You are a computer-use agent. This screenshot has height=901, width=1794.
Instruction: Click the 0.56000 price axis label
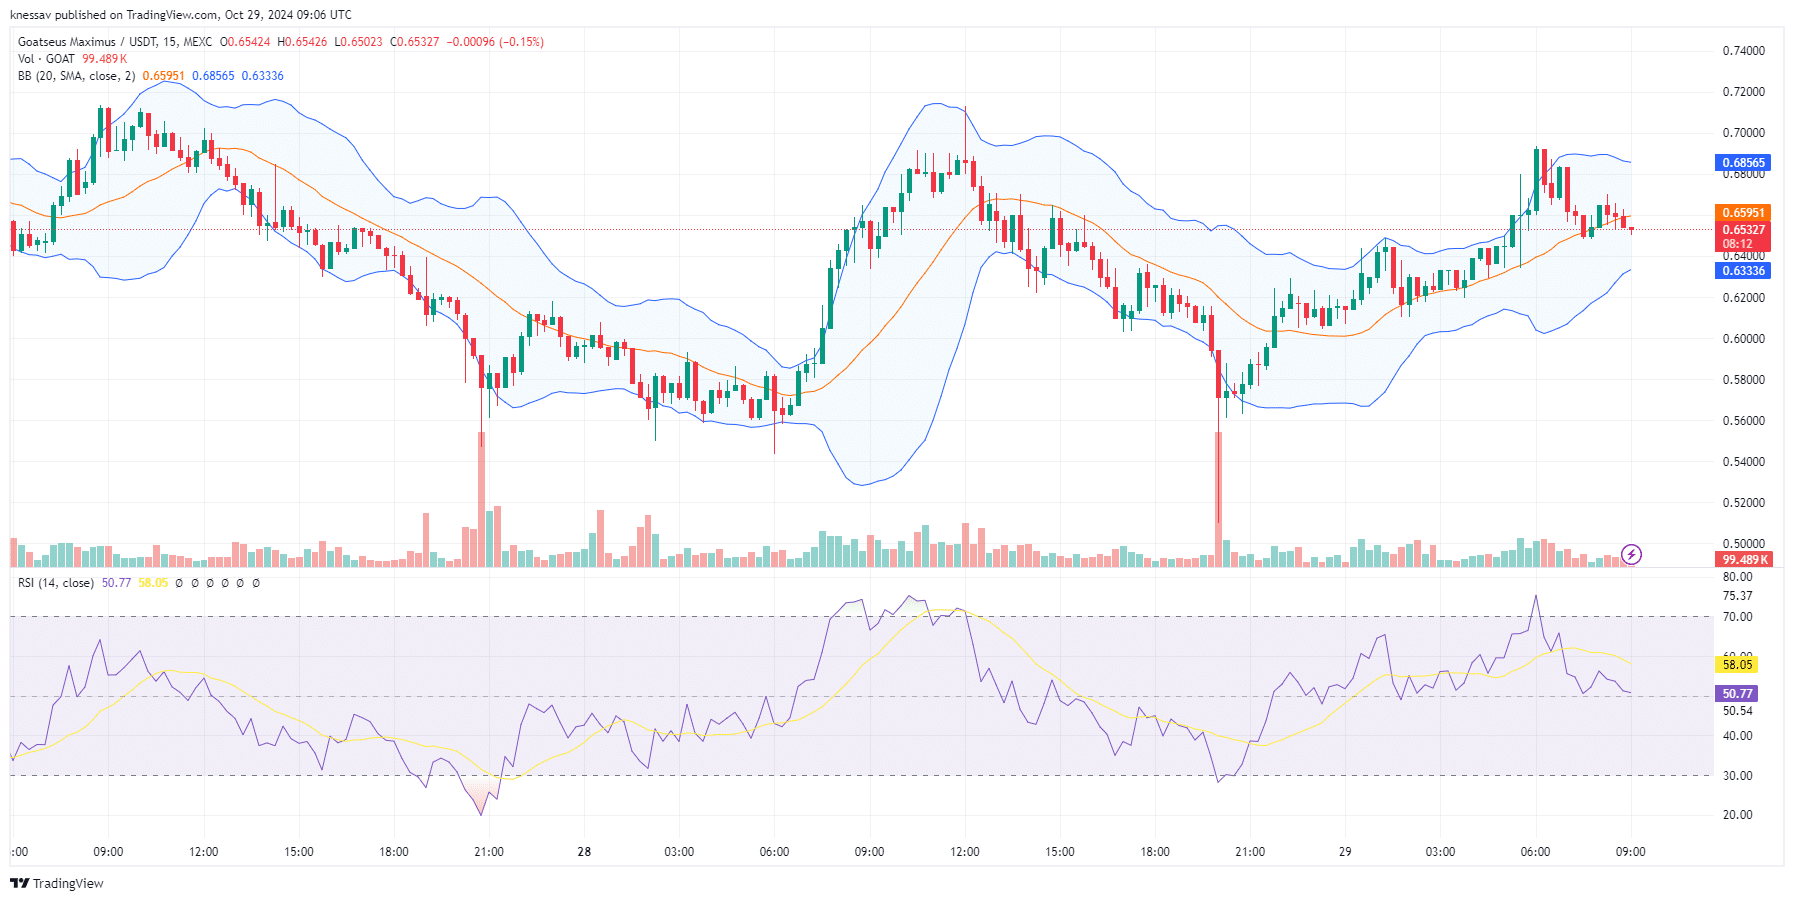click(x=1743, y=421)
